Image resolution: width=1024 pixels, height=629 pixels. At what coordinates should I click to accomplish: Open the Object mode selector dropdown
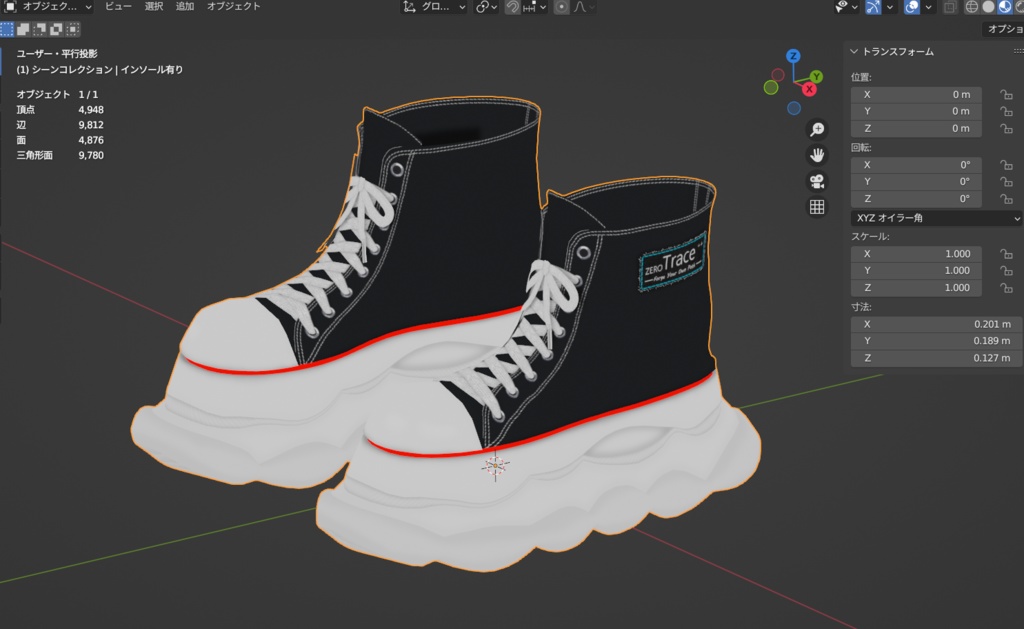click(48, 7)
